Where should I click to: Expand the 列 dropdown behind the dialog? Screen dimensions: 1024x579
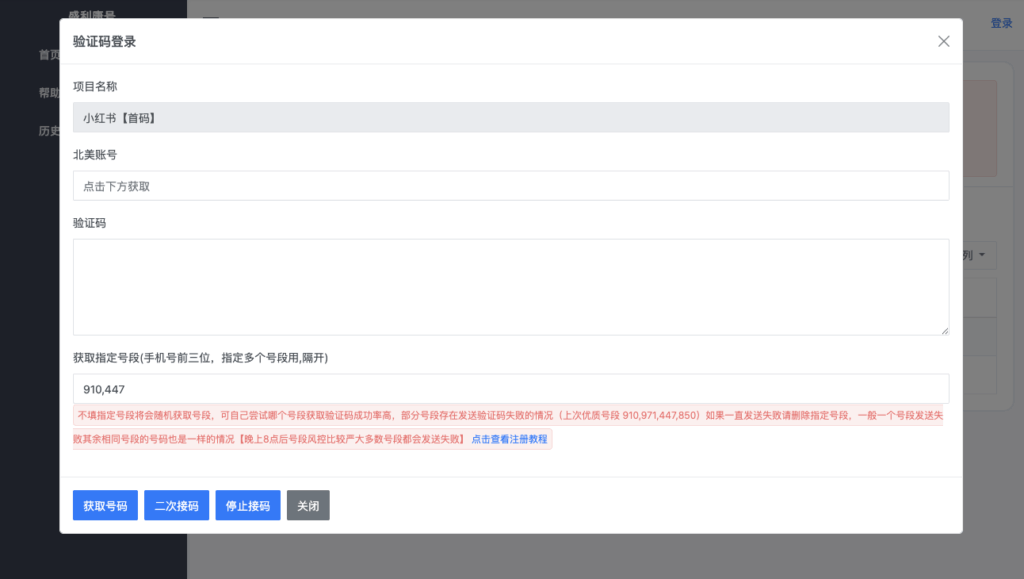[978, 256]
